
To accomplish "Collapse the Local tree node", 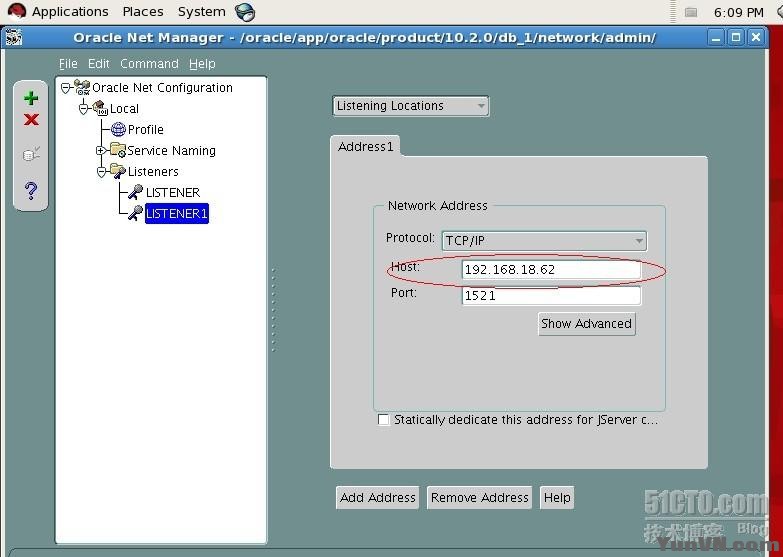I will (83, 109).
